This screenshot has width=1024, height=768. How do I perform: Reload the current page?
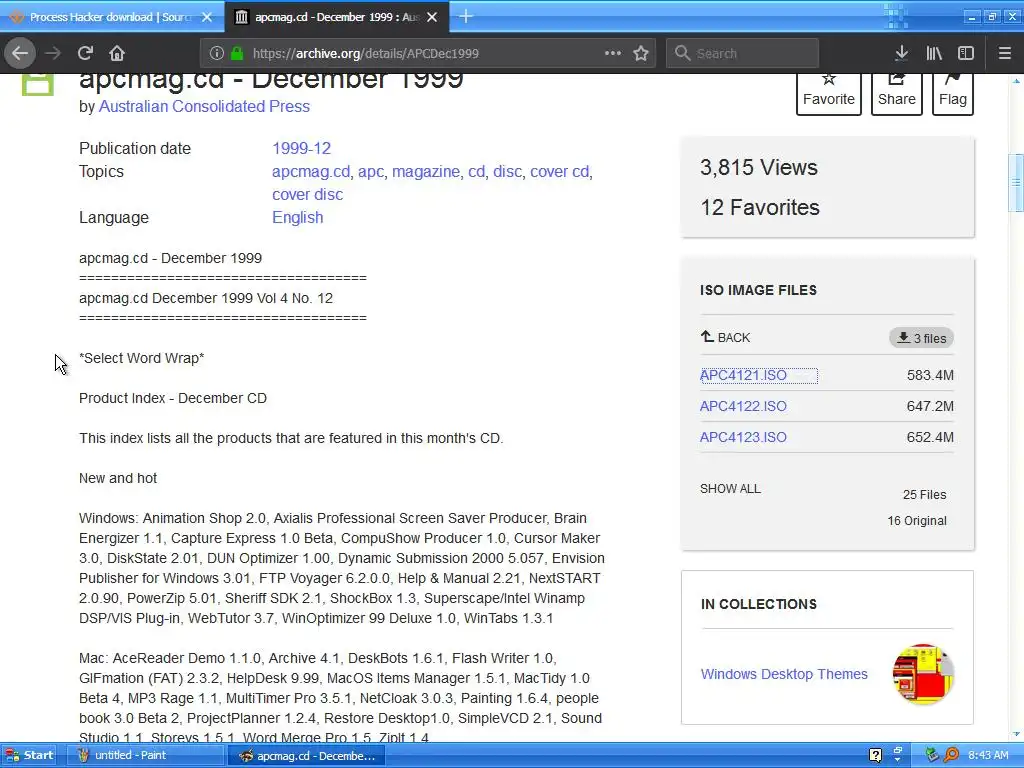coord(85,53)
